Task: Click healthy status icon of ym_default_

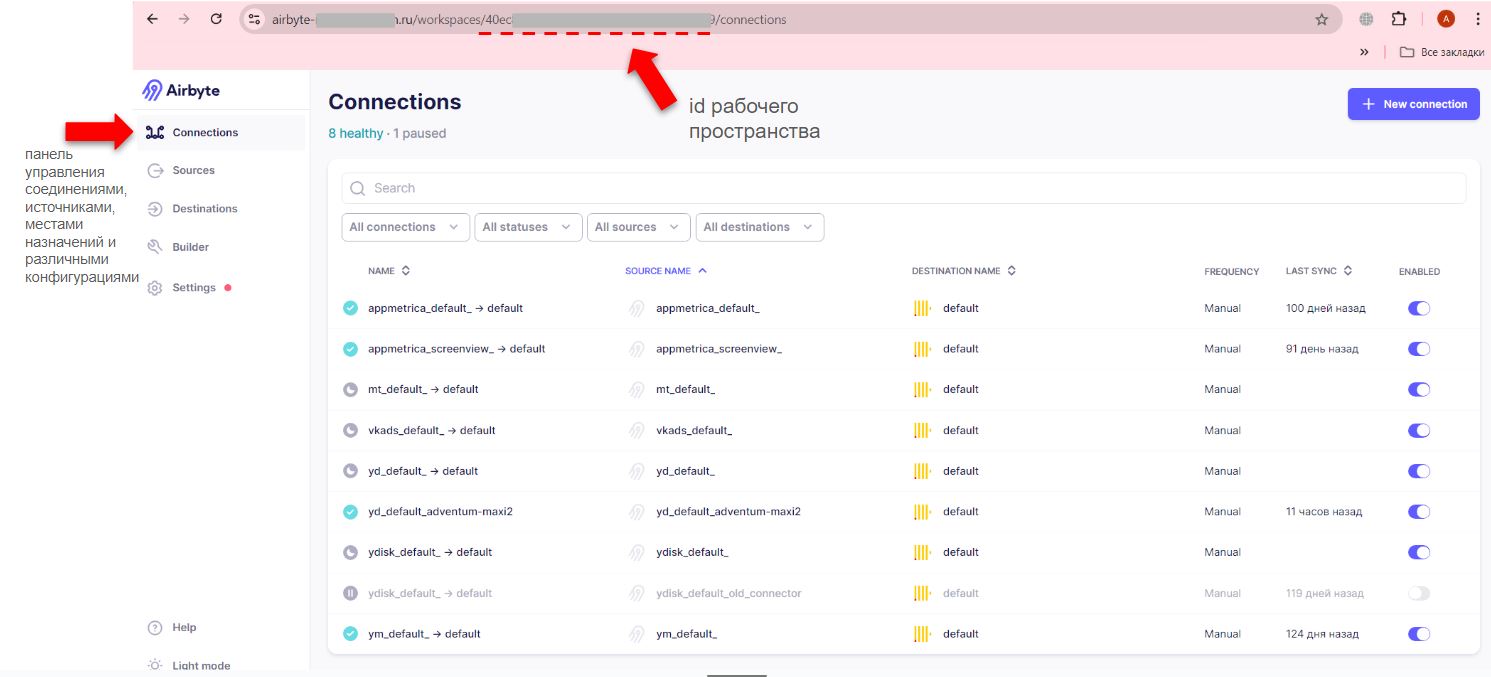Action: [x=350, y=633]
